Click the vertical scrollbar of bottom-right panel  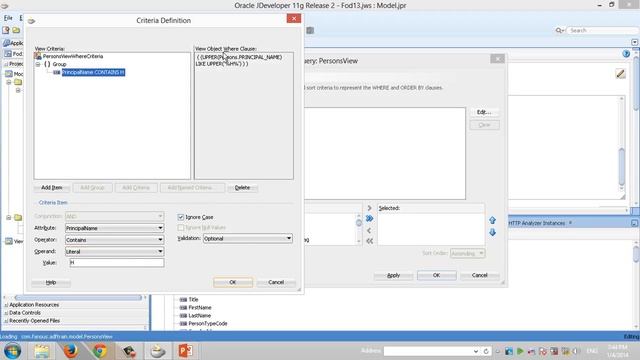pos(636,255)
